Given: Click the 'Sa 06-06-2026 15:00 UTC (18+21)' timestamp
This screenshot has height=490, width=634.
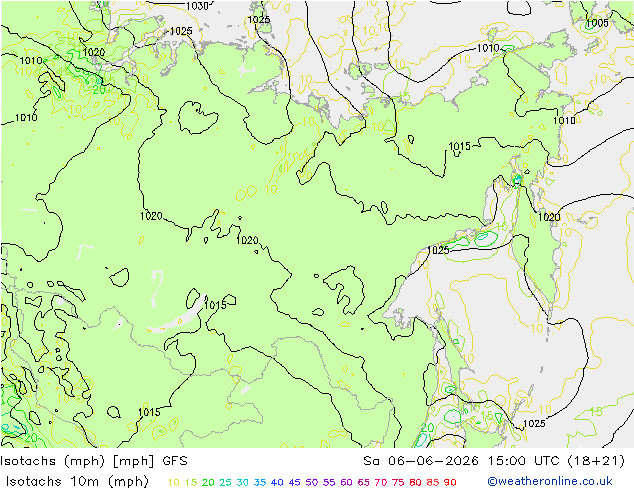Looking at the screenshot, I should [494, 460].
